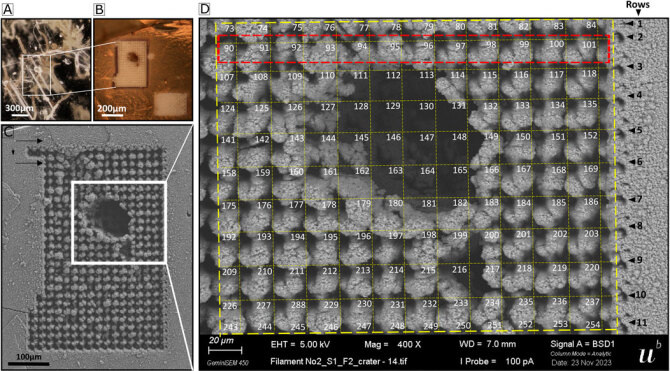Click the Rows label number 8
Image resolution: width=670 pixels, height=371 pixels.
(x=639, y=225)
